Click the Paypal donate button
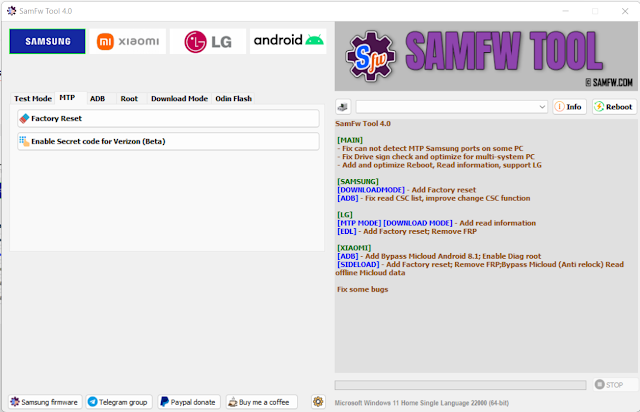640x412 pixels. [x=189, y=402]
